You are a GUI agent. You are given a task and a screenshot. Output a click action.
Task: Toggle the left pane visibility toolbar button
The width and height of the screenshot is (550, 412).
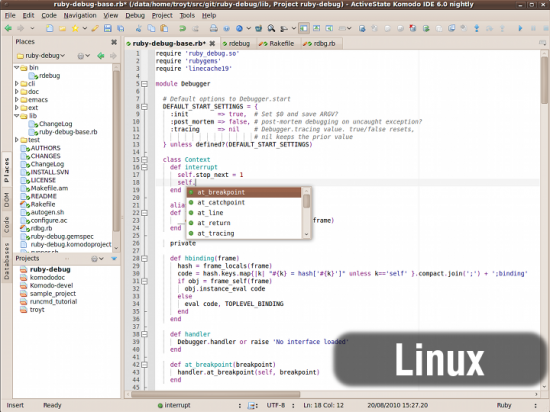pos(304,28)
